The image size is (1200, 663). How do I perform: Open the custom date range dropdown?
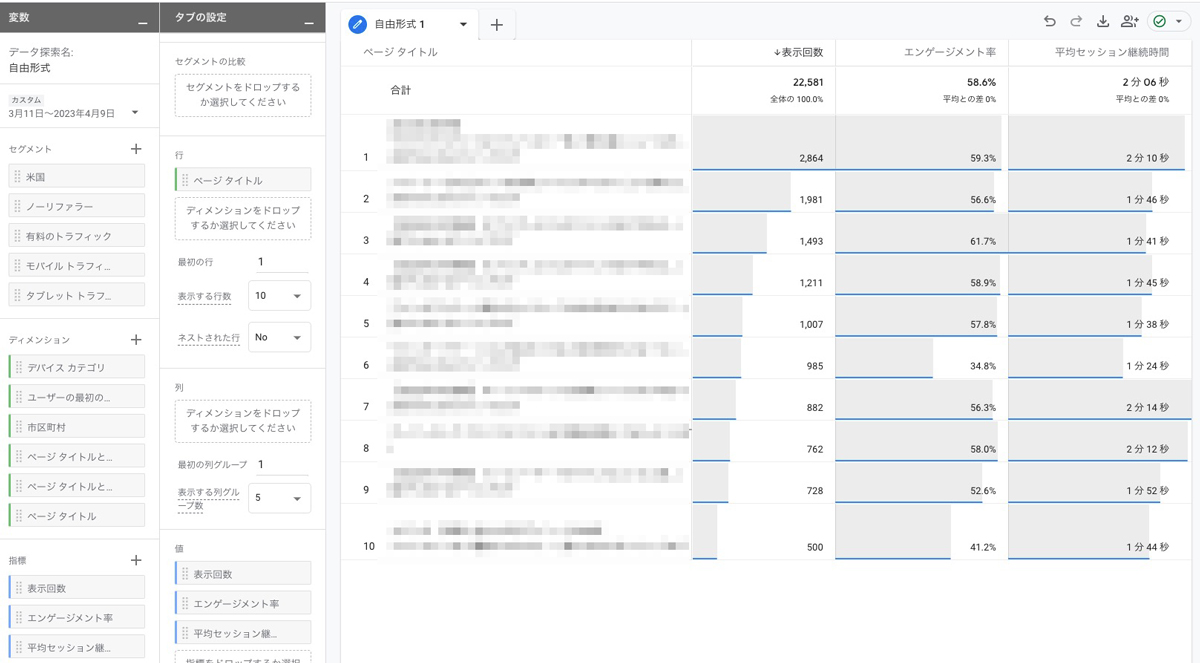pos(135,113)
